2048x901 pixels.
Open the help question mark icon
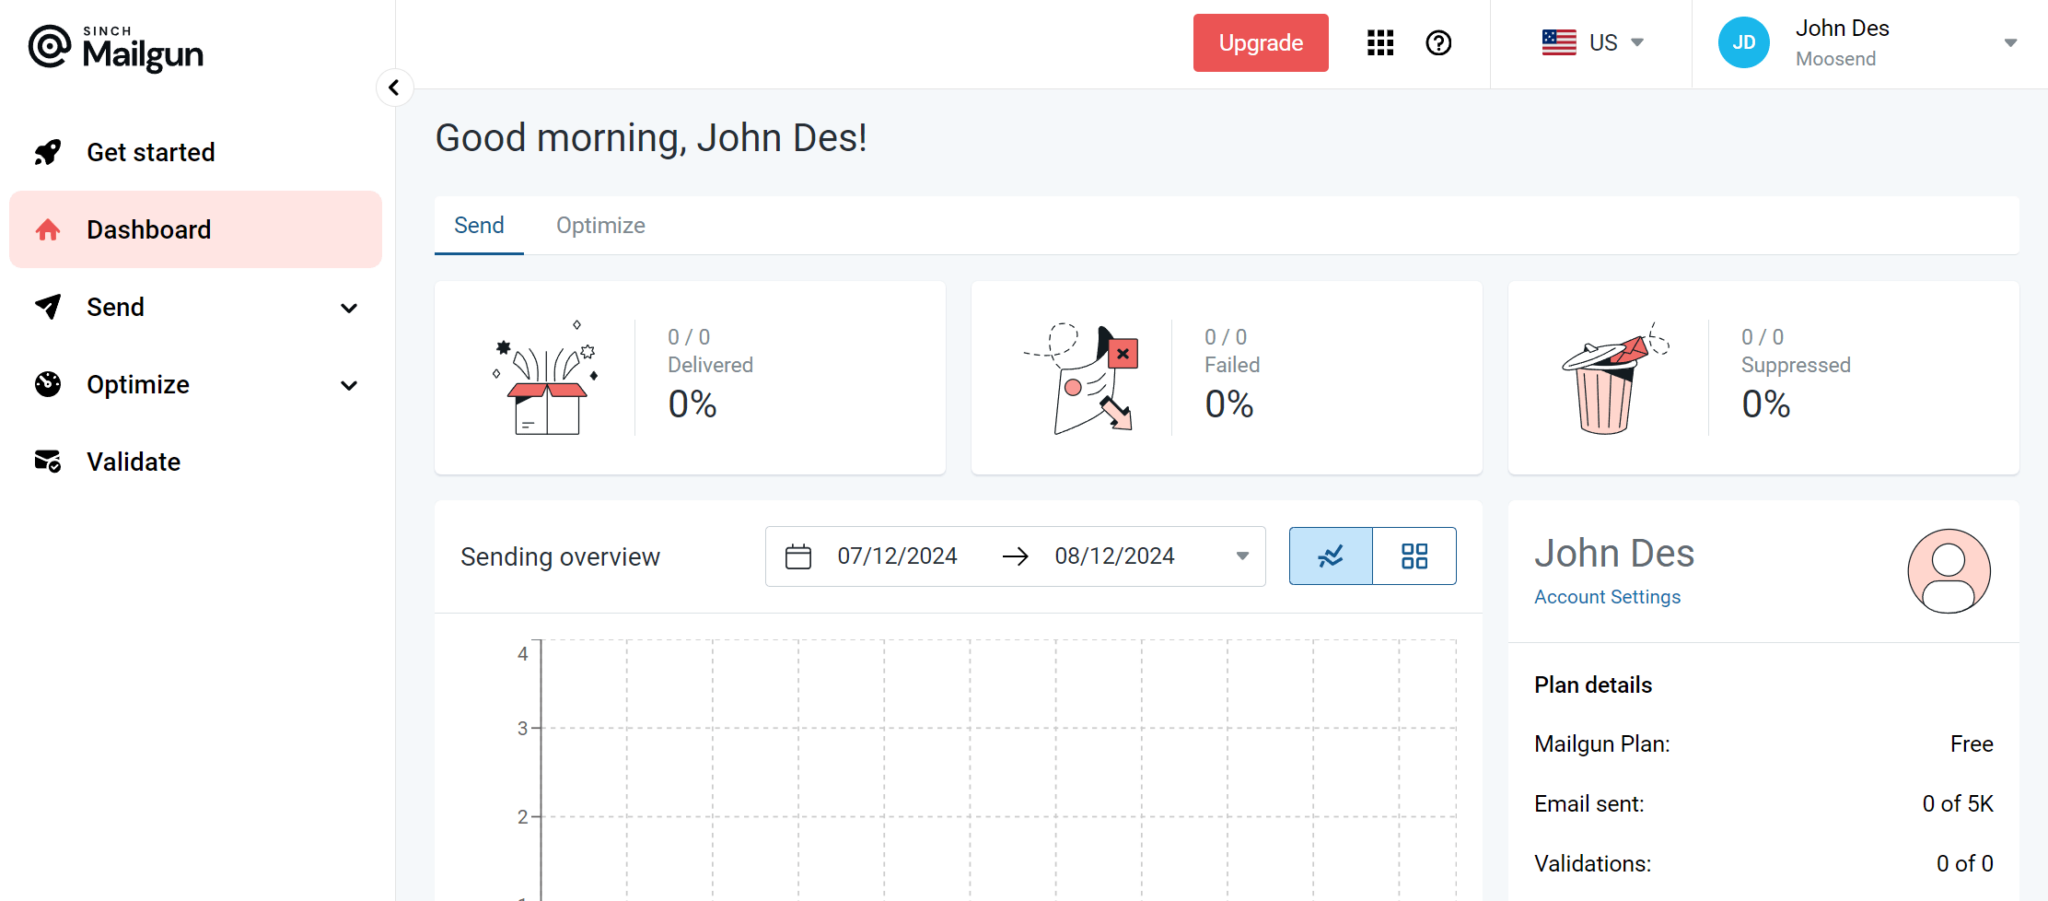tap(1438, 43)
